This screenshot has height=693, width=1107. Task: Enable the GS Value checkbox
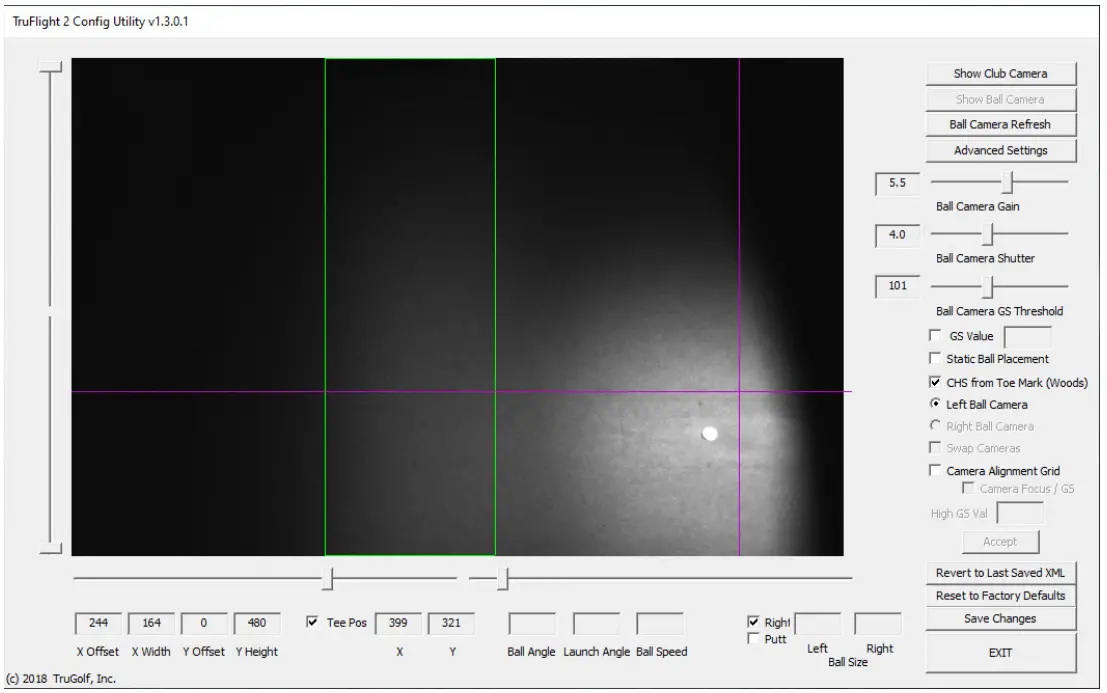pos(935,335)
